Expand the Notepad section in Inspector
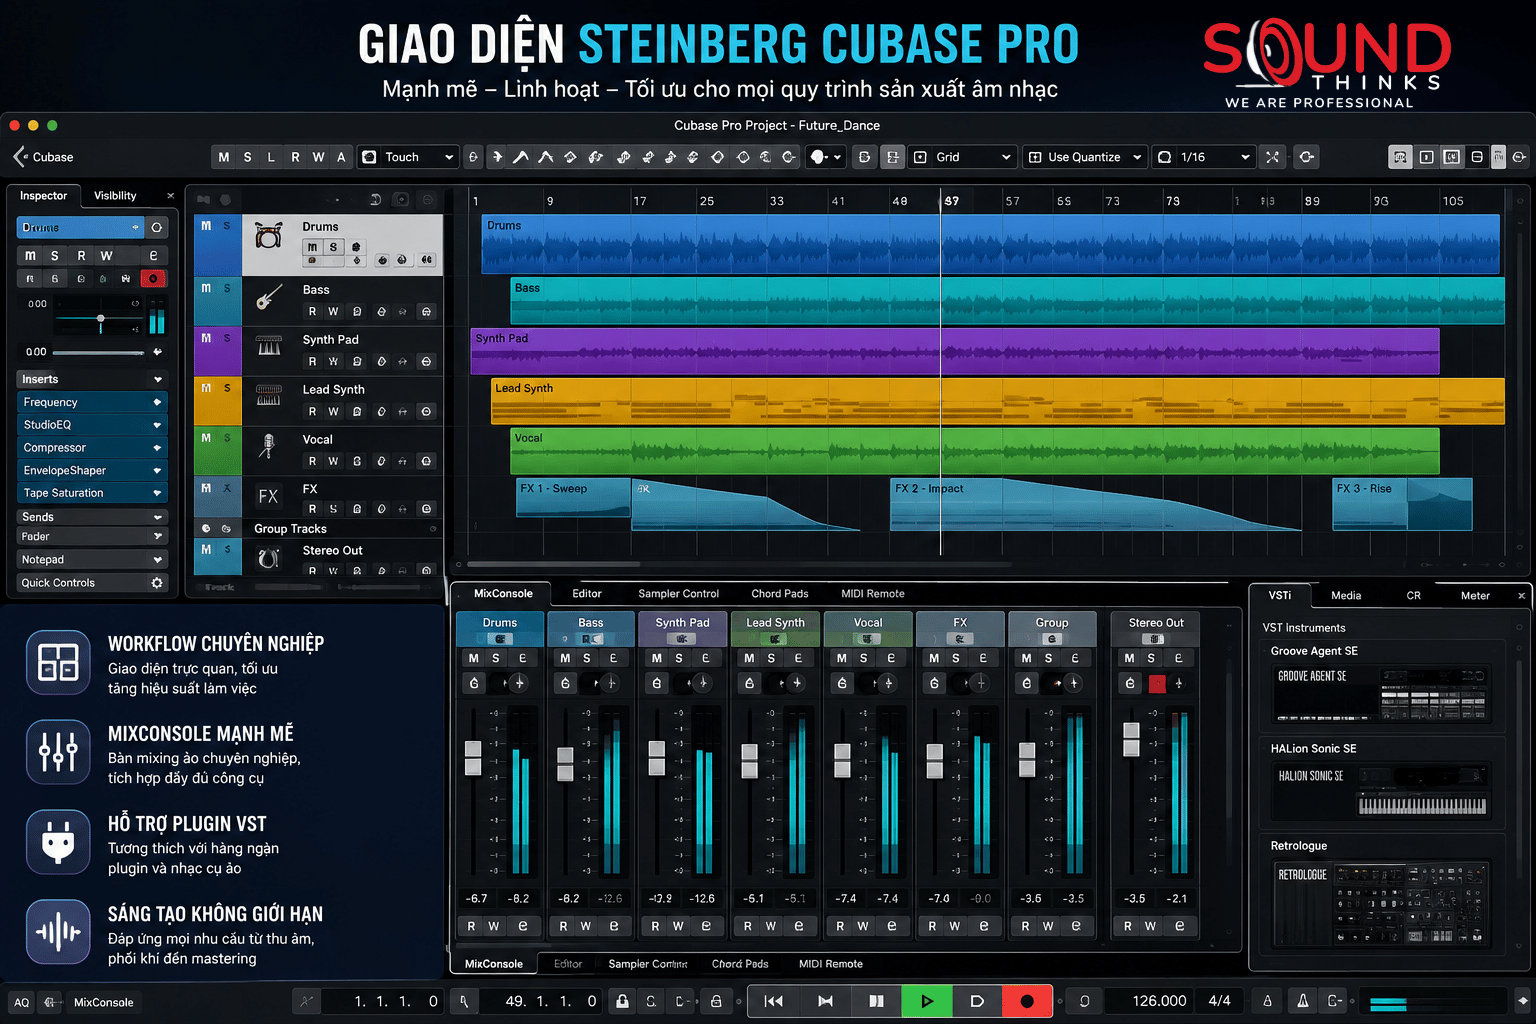Image resolution: width=1536 pixels, height=1024 pixels. (91, 560)
